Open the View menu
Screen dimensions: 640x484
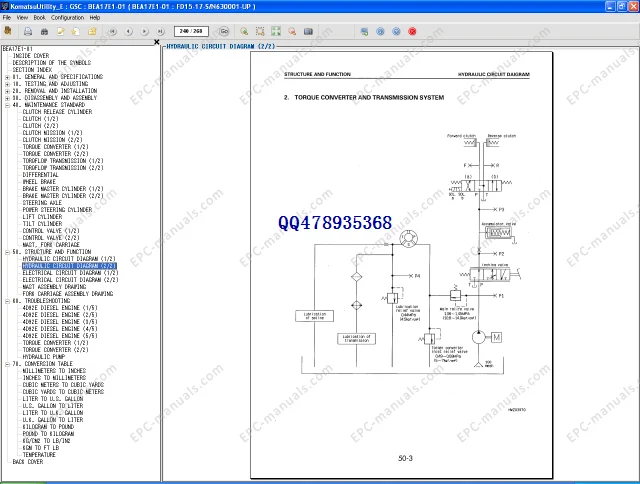click(x=22, y=18)
